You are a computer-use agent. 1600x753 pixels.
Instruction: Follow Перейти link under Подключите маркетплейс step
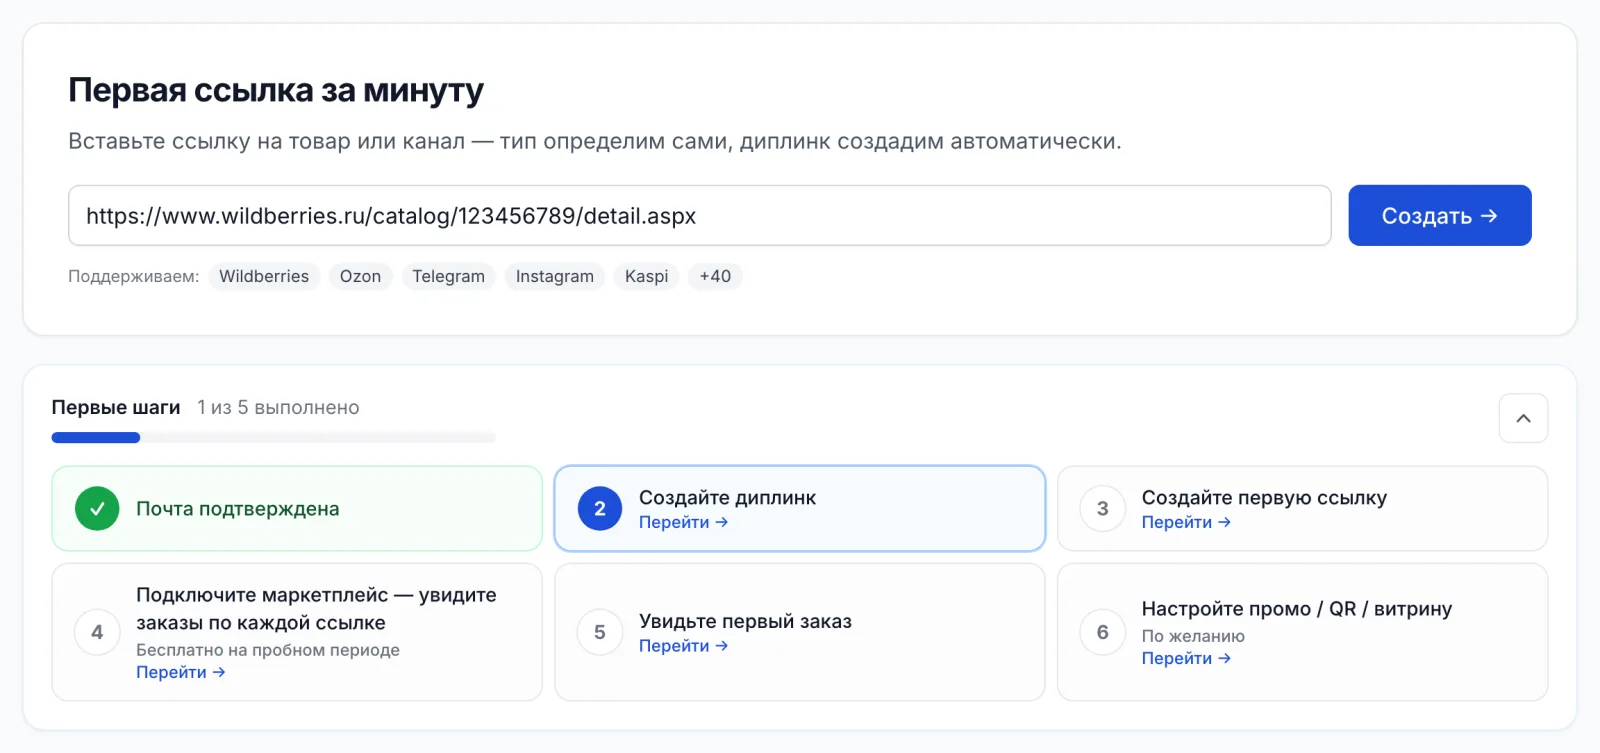[x=181, y=672]
